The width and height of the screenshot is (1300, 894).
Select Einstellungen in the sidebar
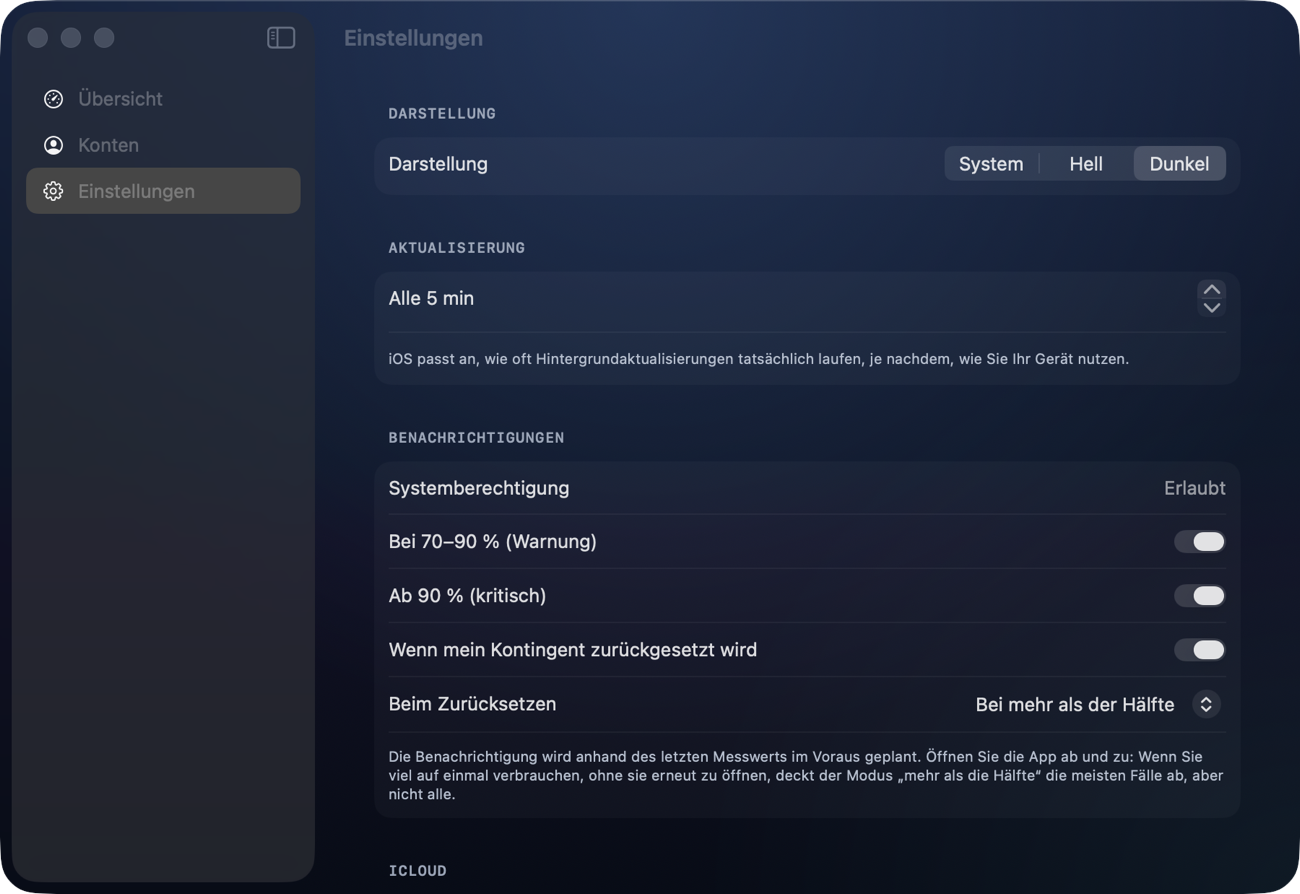(163, 191)
